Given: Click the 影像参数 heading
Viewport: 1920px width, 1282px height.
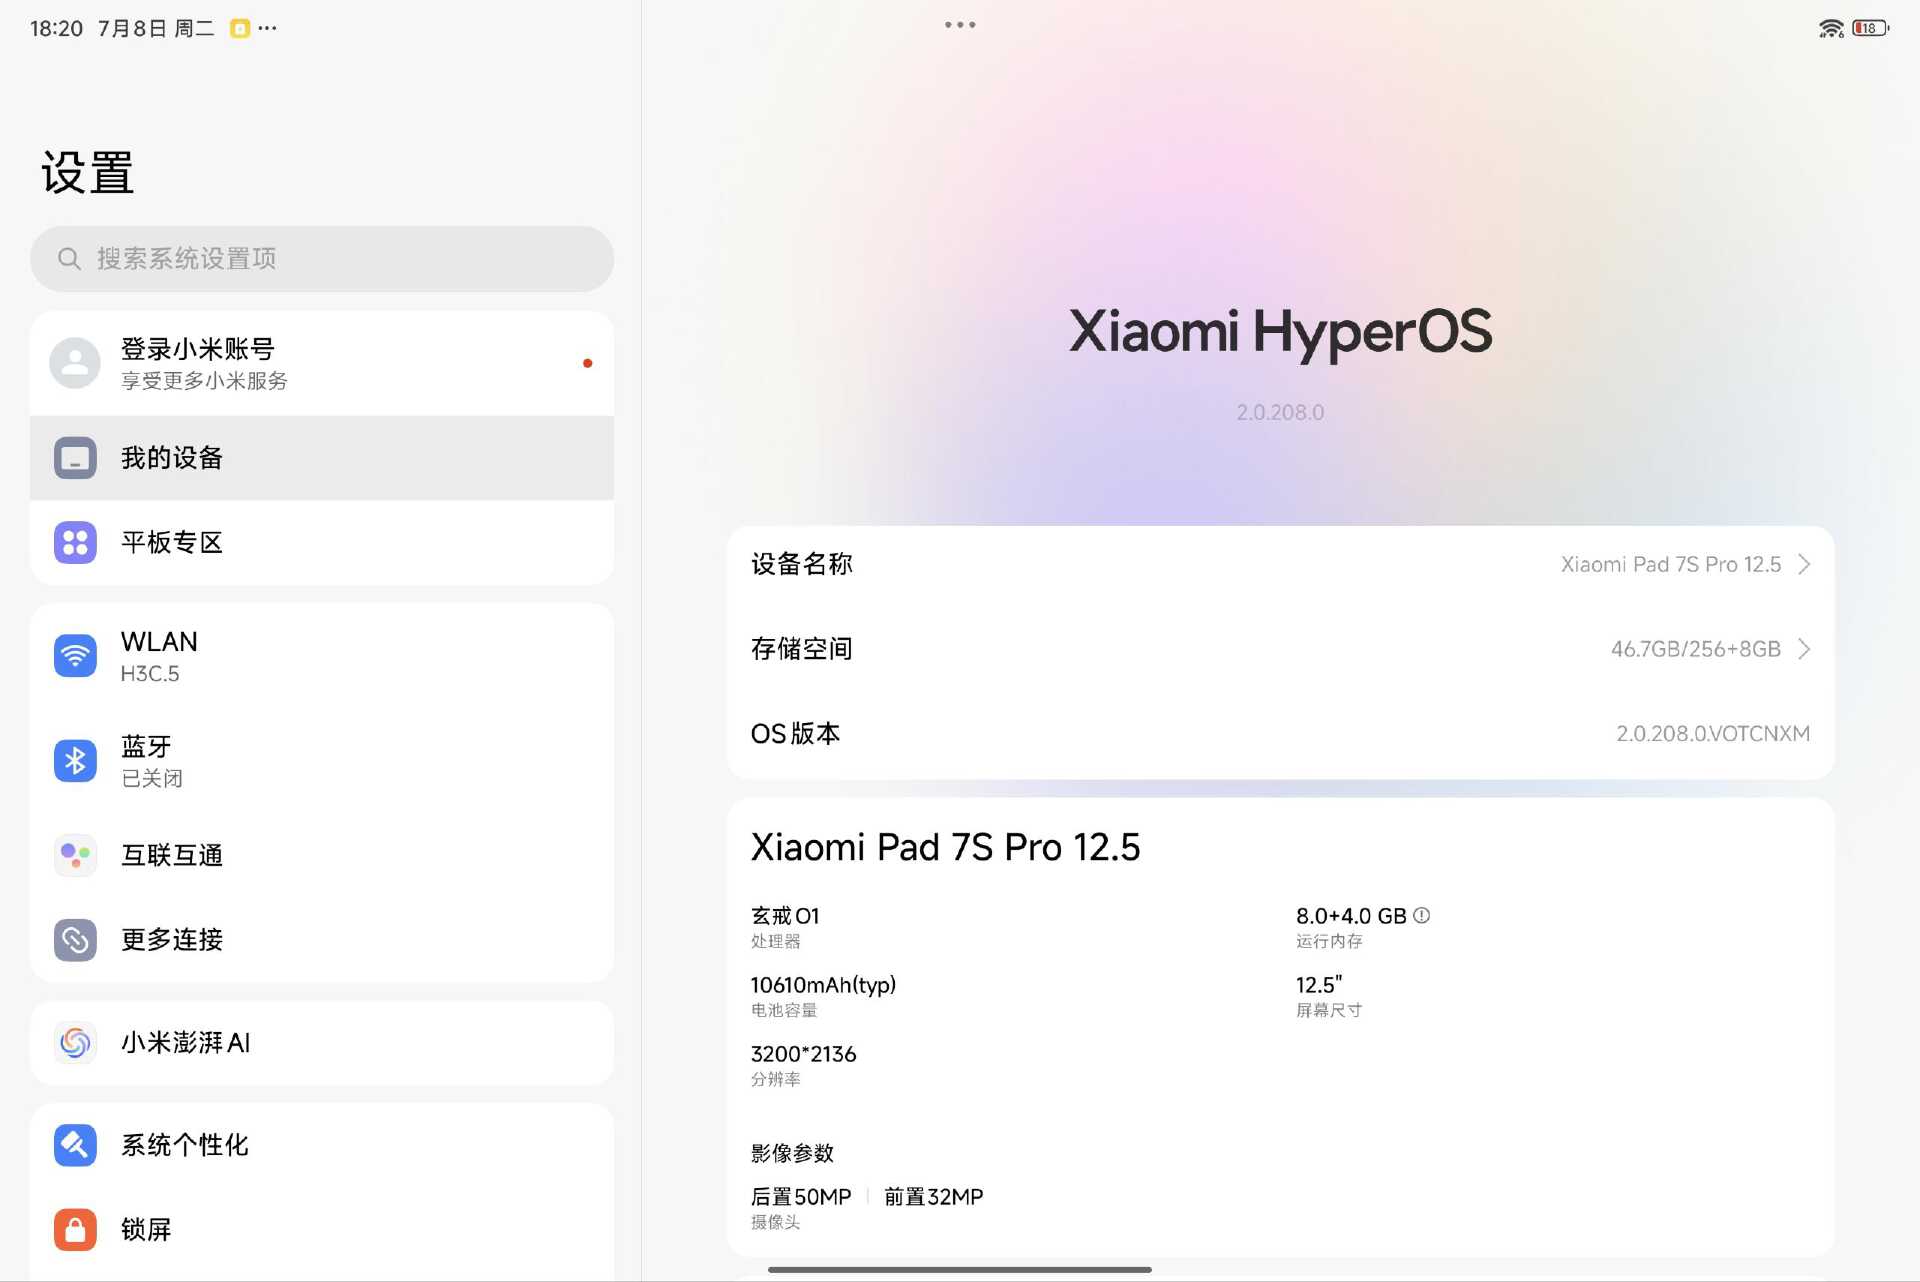Looking at the screenshot, I should pyautogui.click(x=793, y=1153).
